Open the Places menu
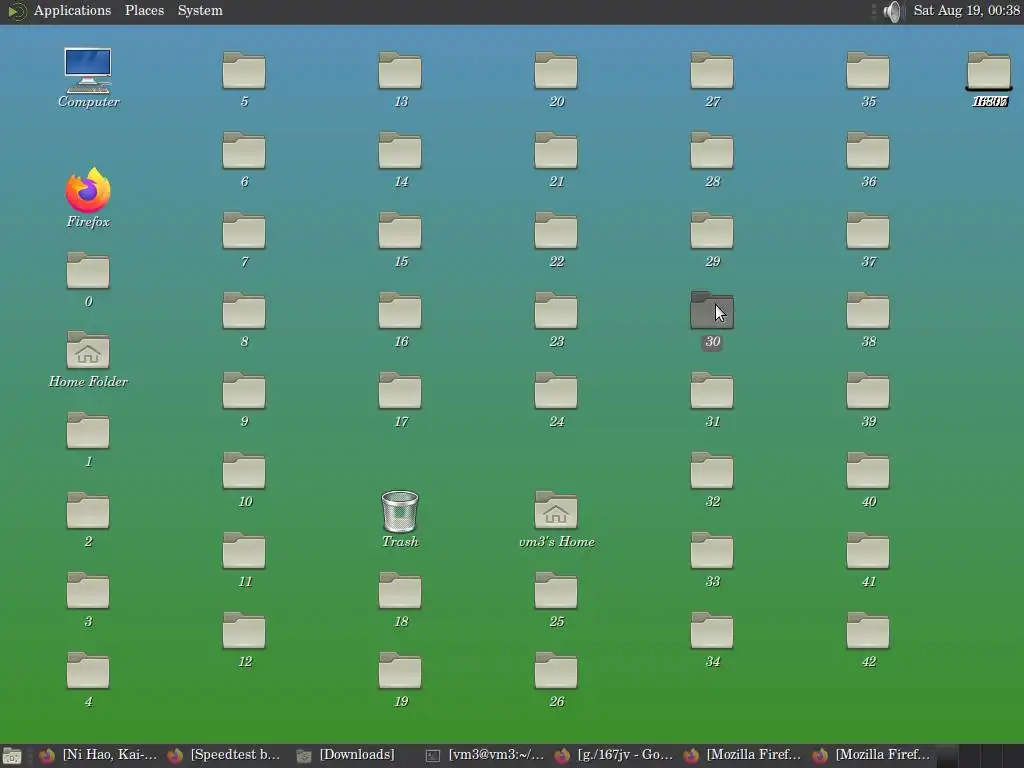Screen dimensions: 1024x768 point(144,11)
